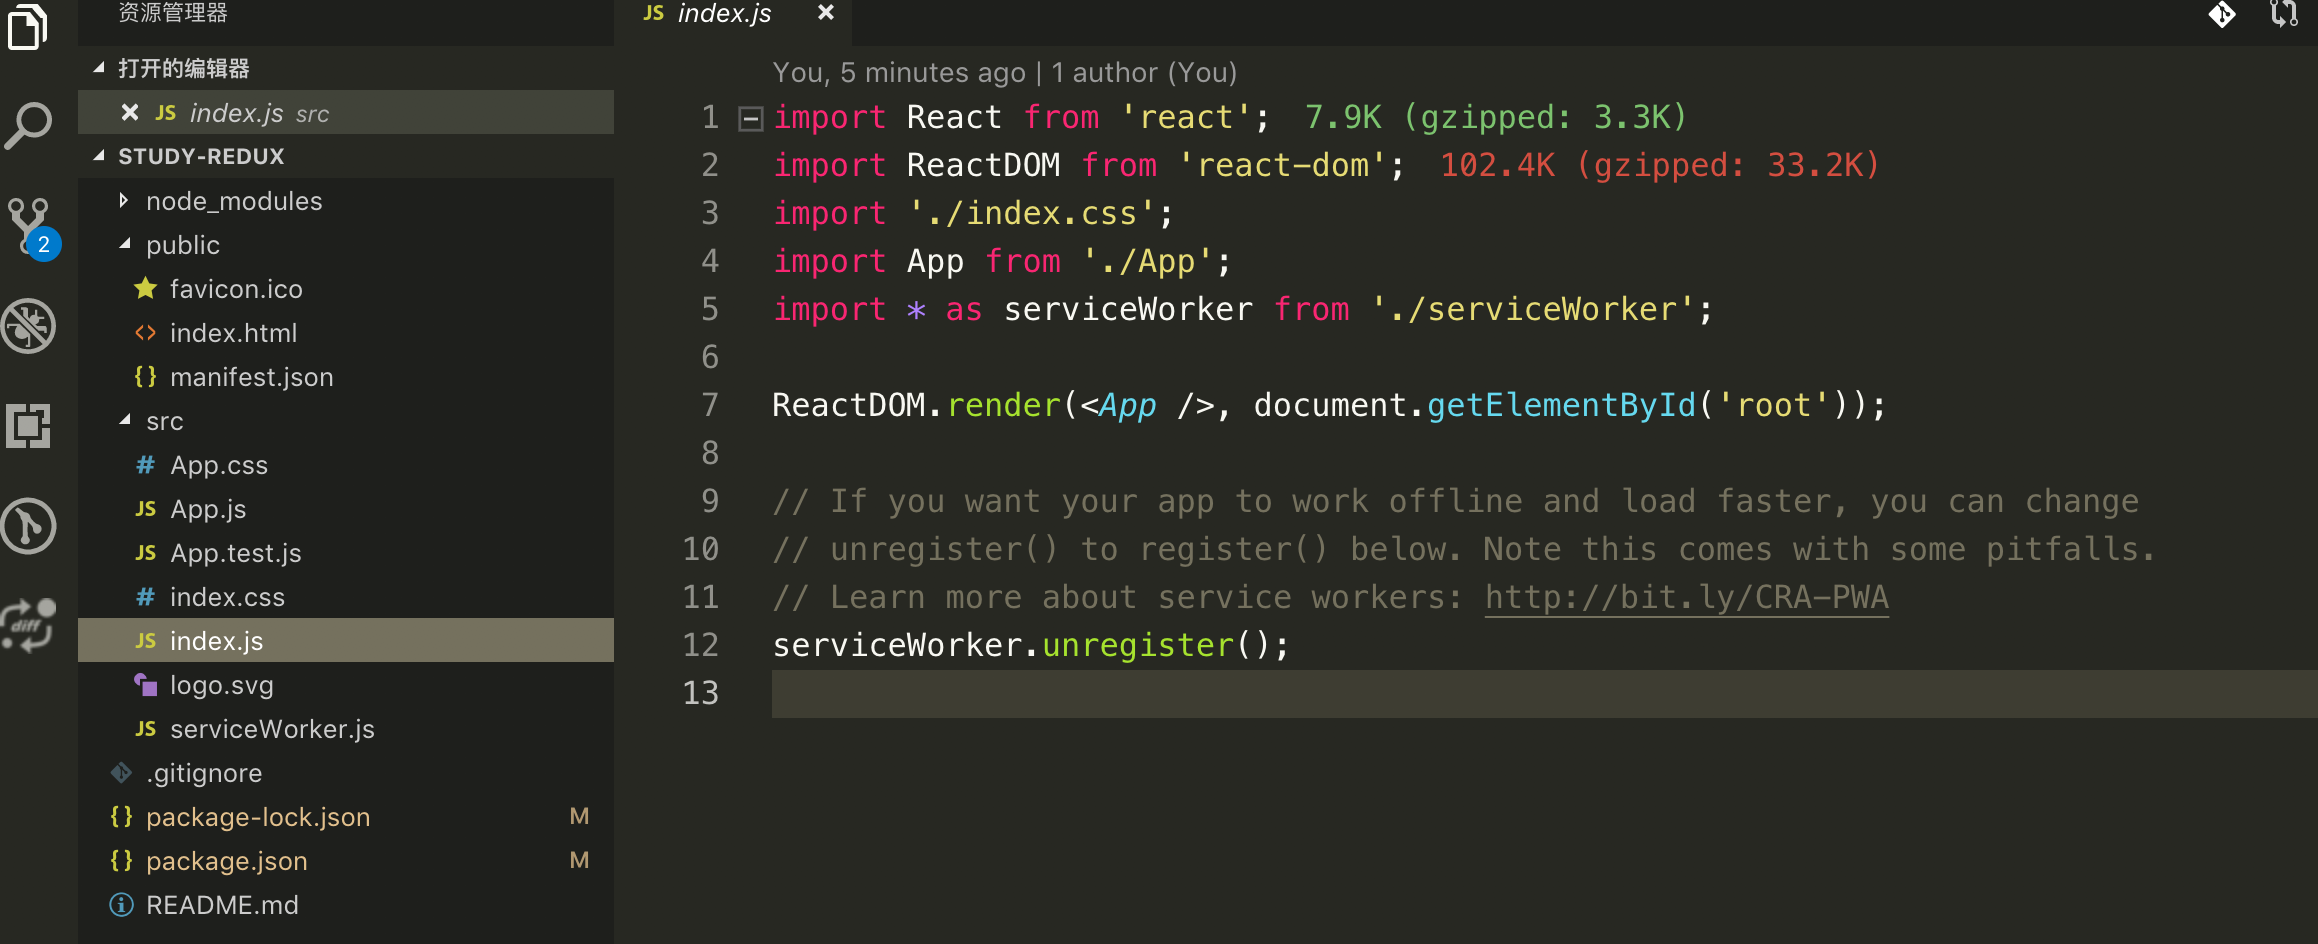Select package.json marked as modified
The width and height of the screenshot is (2318, 944).
[x=227, y=861]
